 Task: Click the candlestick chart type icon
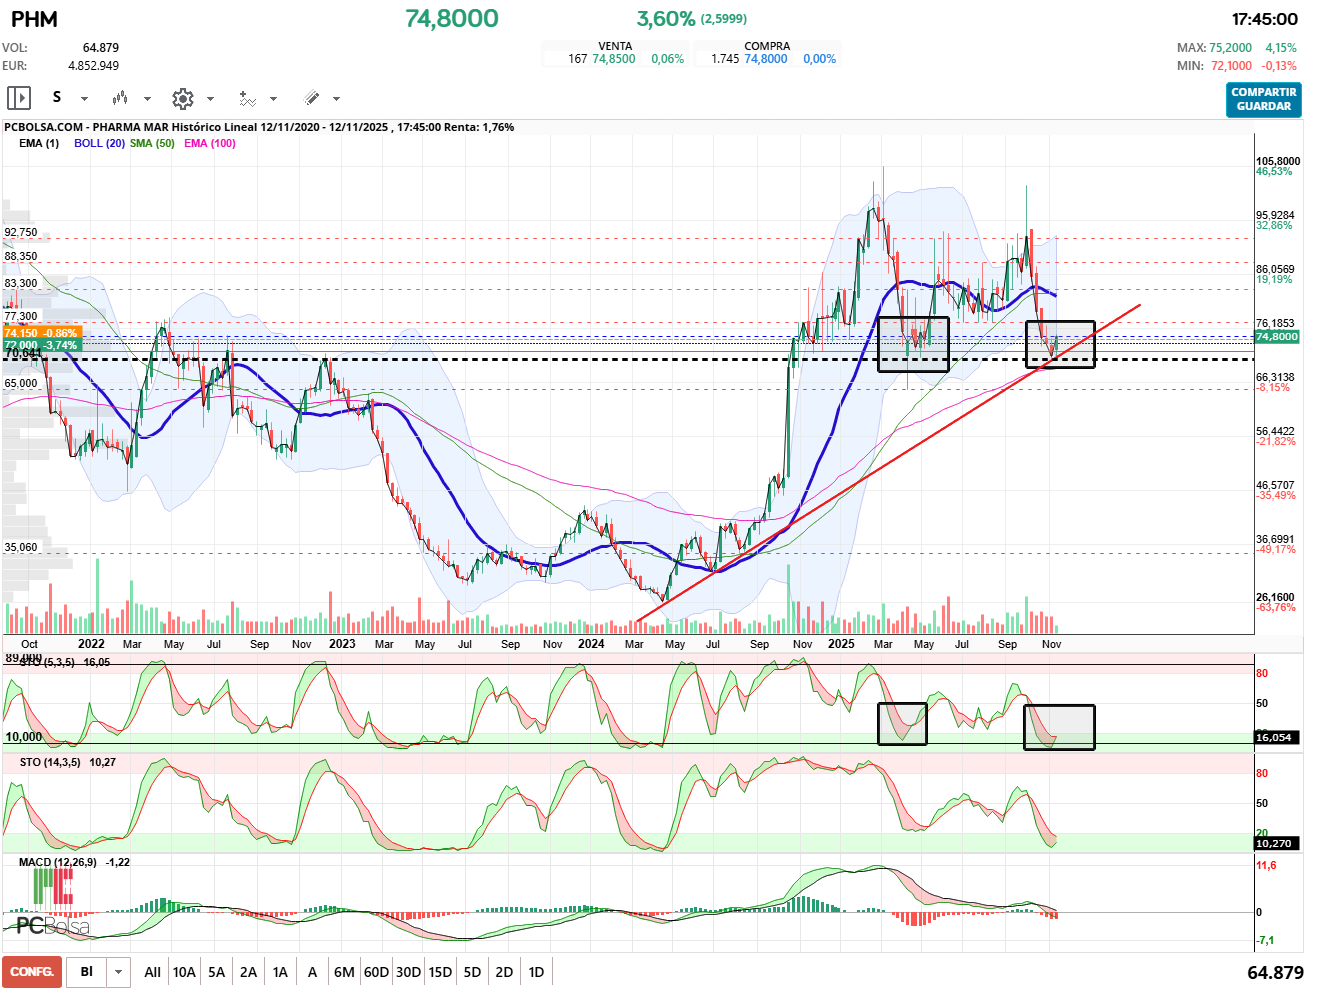[120, 98]
